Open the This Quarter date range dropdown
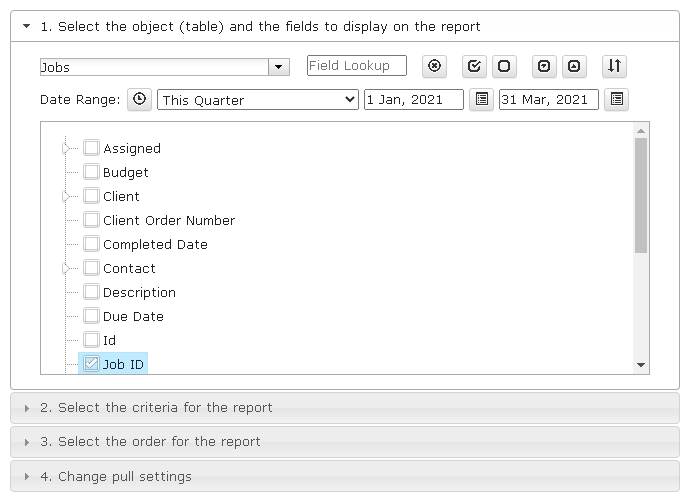This screenshot has width=691, height=503. pos(258,100)
